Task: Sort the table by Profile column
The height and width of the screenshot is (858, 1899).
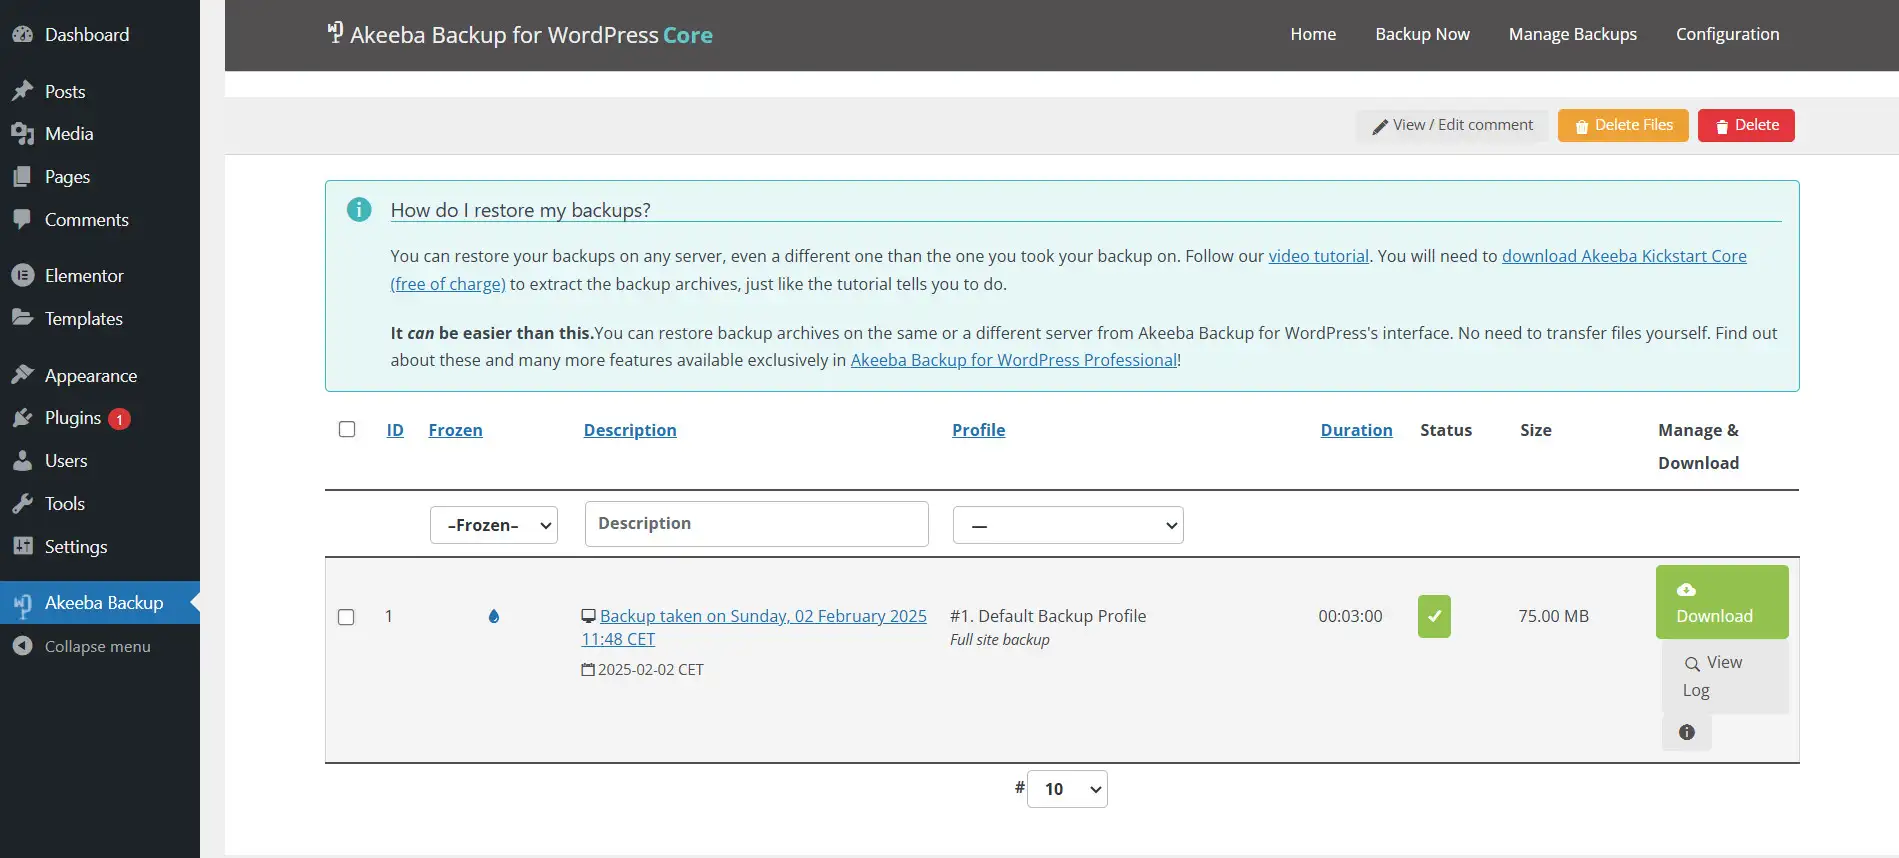Action: [978, 430]
